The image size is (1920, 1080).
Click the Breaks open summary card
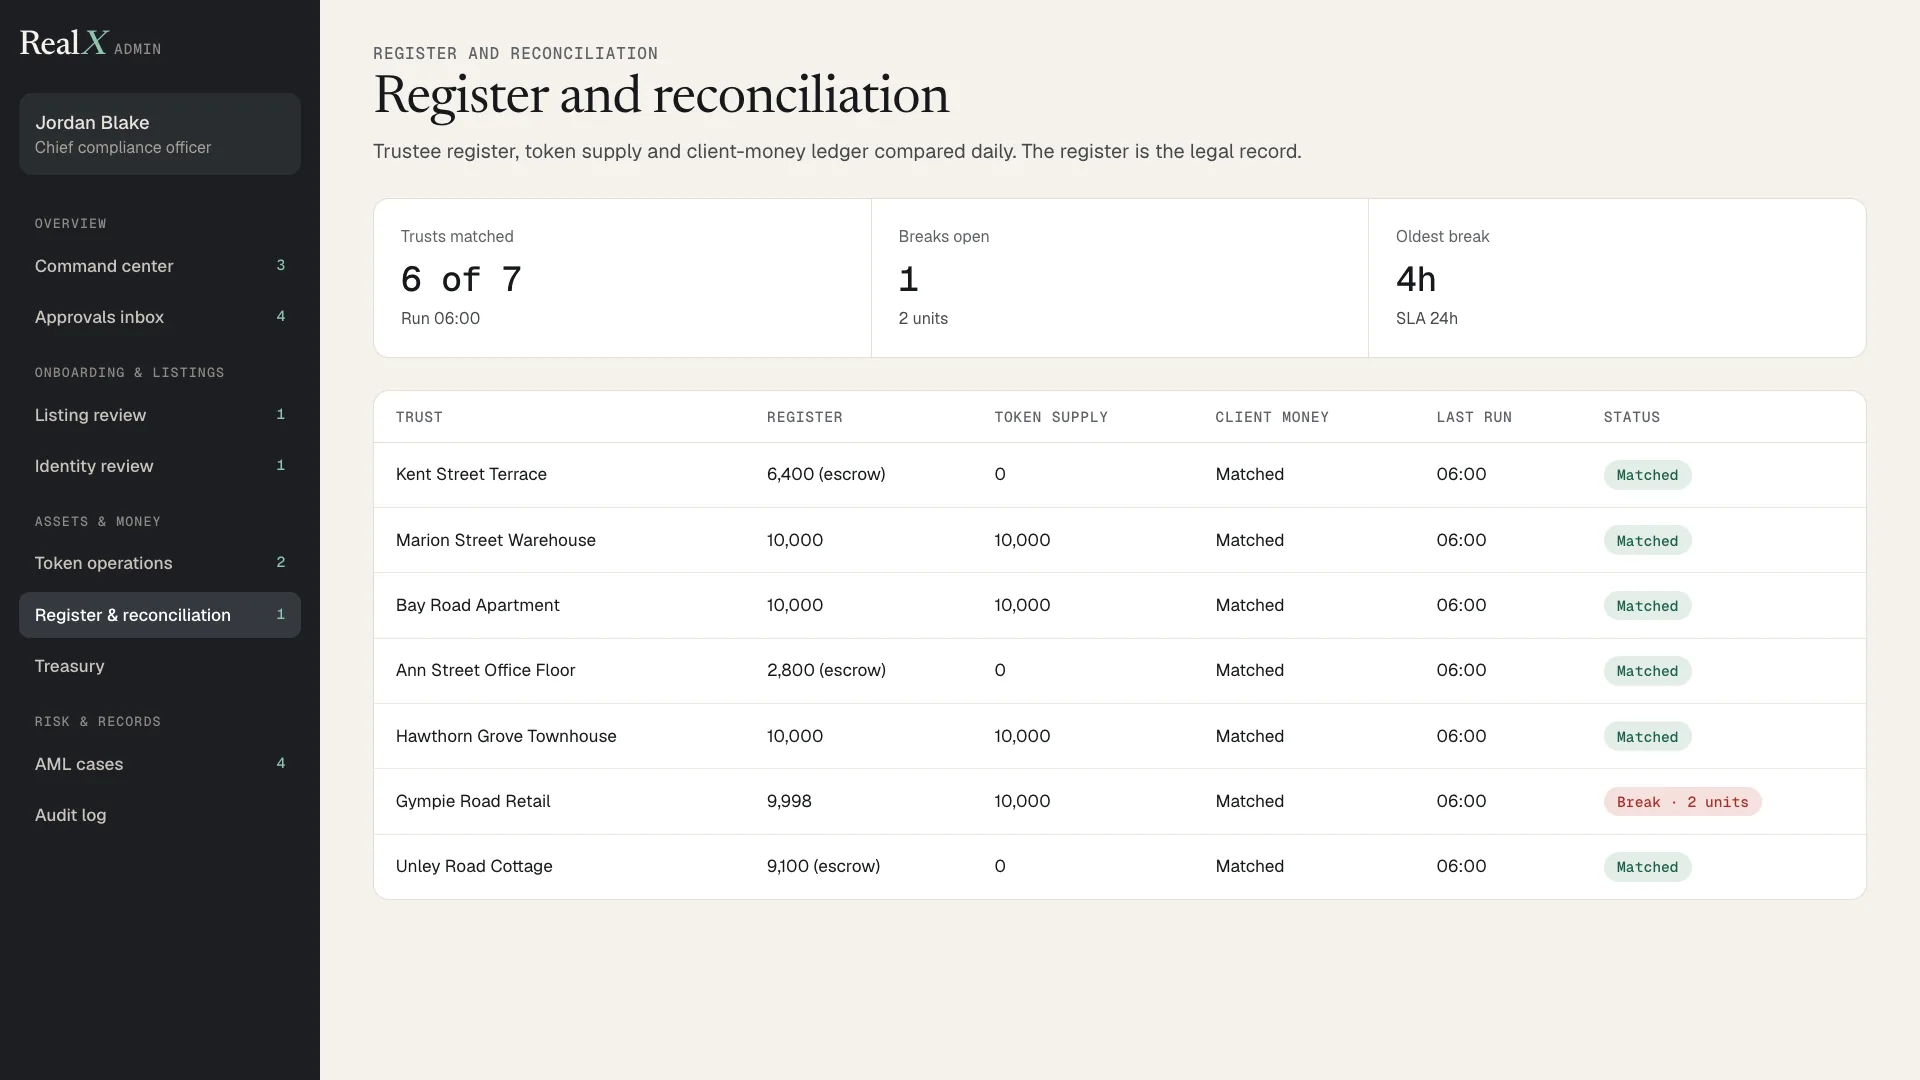point(1119,278)
